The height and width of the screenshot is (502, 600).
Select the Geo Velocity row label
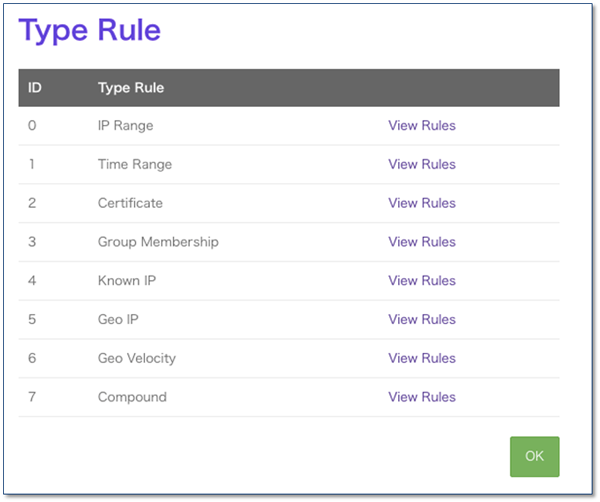coord(137,358)
